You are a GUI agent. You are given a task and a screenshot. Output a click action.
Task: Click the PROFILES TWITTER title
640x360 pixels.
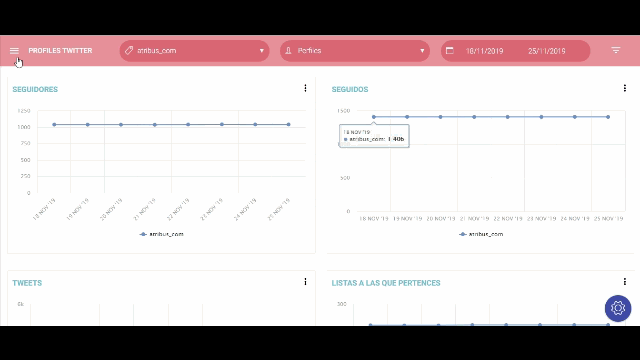60,51
